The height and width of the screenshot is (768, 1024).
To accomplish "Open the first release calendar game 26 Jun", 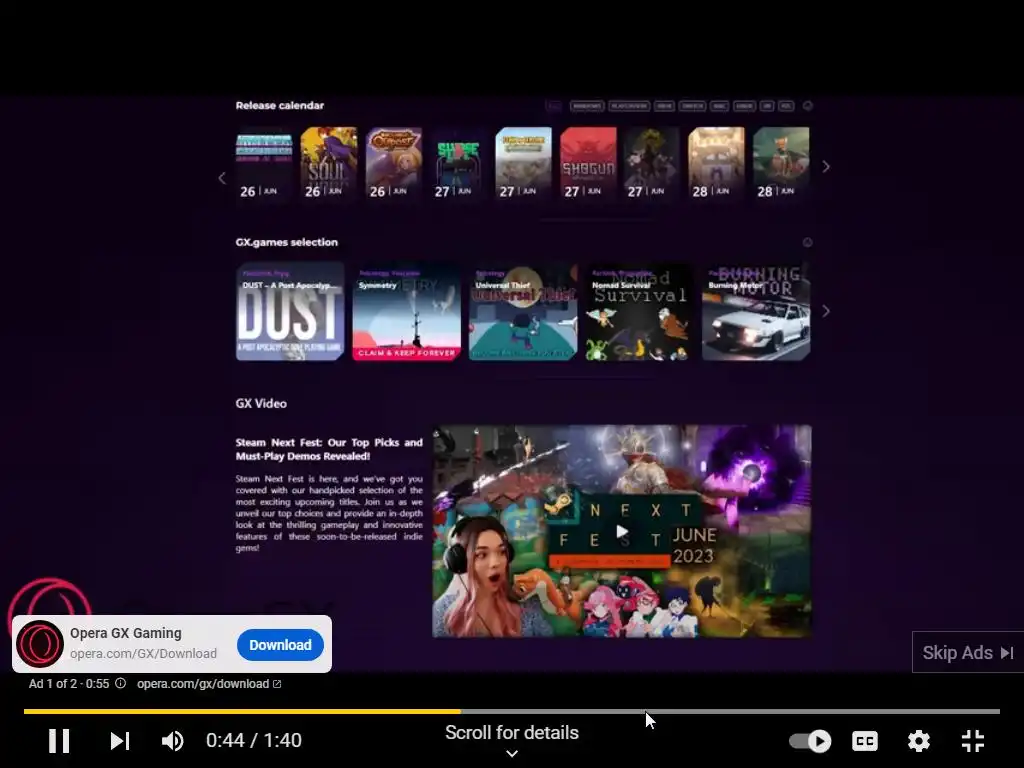I will (264, 164).
